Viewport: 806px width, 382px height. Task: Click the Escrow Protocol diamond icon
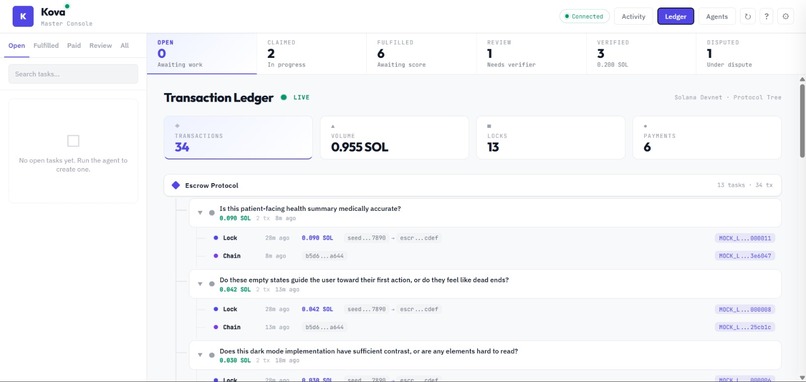pos(176,185)
